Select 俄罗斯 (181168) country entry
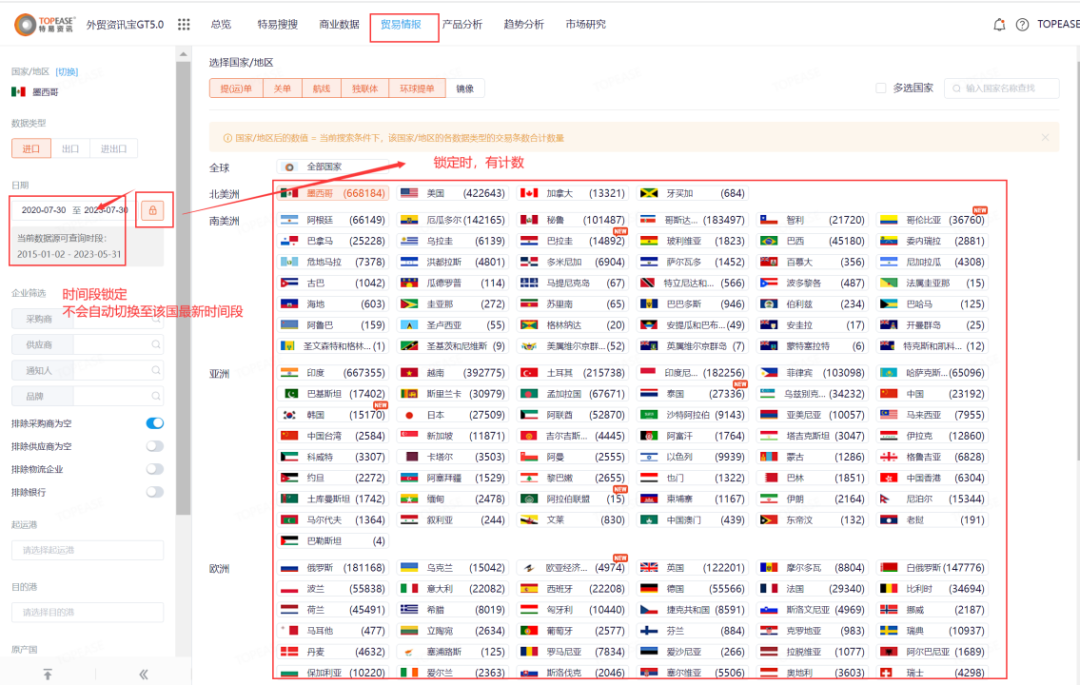 [x=333, y=568]
